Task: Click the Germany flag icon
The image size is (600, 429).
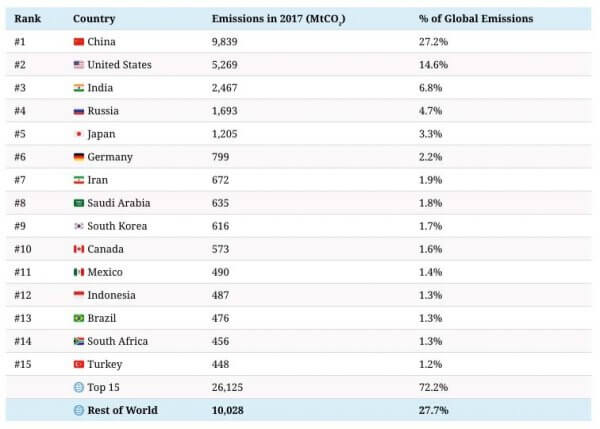Action: click(x=79, y=157)
